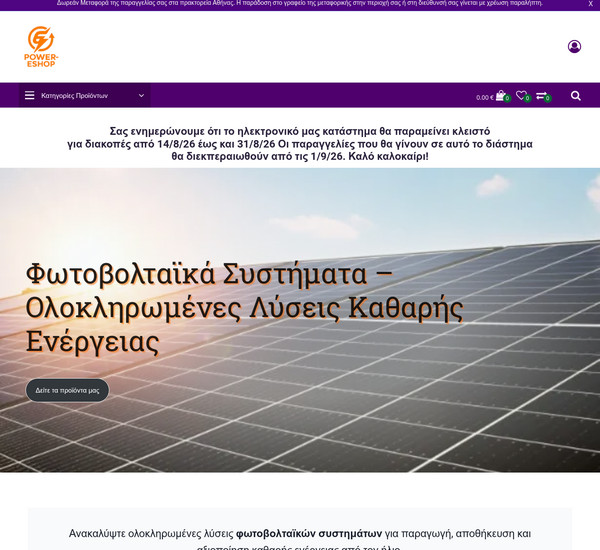Click the Δείτε τα προϊόντα μας button

click(x=67, y=390)
